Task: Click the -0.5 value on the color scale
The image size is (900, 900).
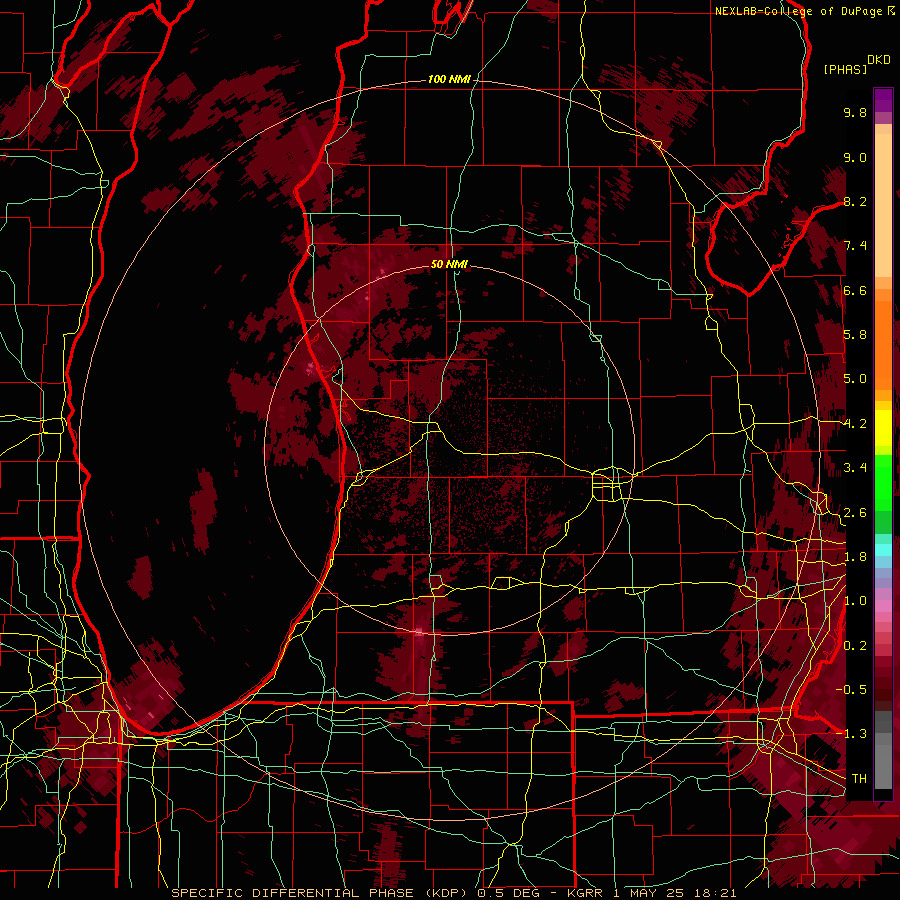Action: (852, 690)
